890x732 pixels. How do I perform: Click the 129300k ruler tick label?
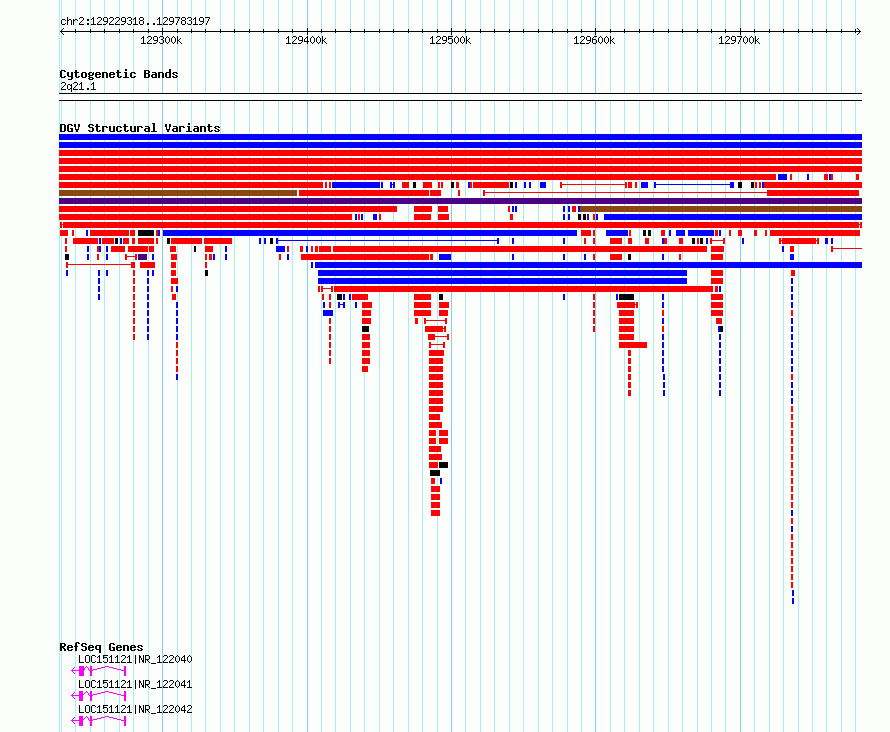[161, 40]
